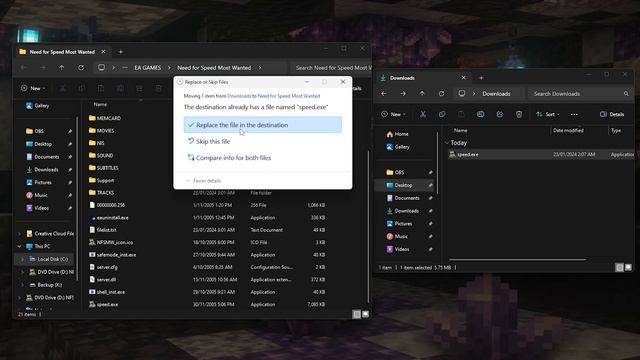Click Rename icon in Downloads window toolbar
Viewport: 640px width, 360px height.
coord(480,114)
